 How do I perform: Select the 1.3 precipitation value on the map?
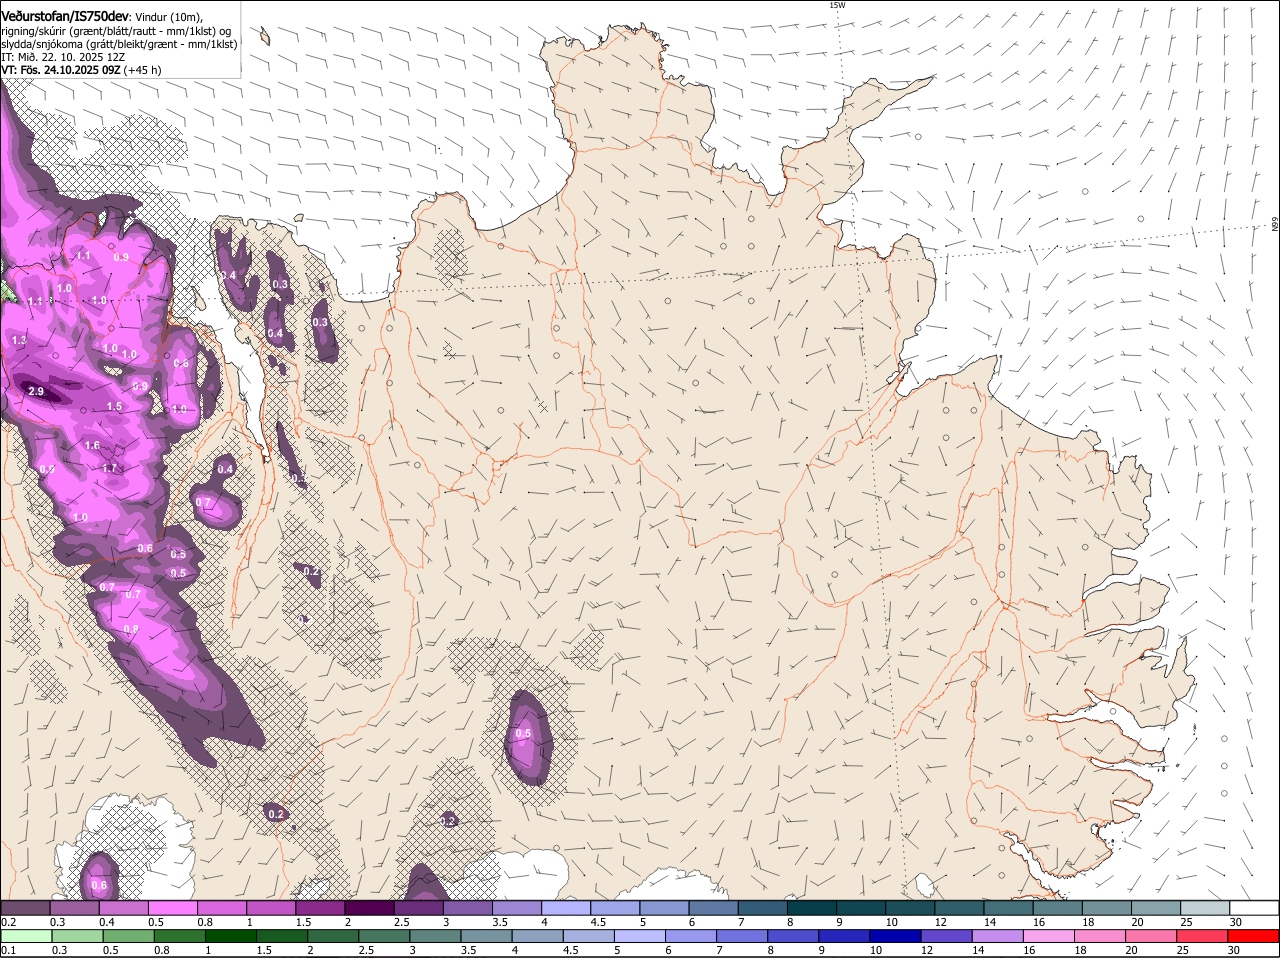(19, 341)
